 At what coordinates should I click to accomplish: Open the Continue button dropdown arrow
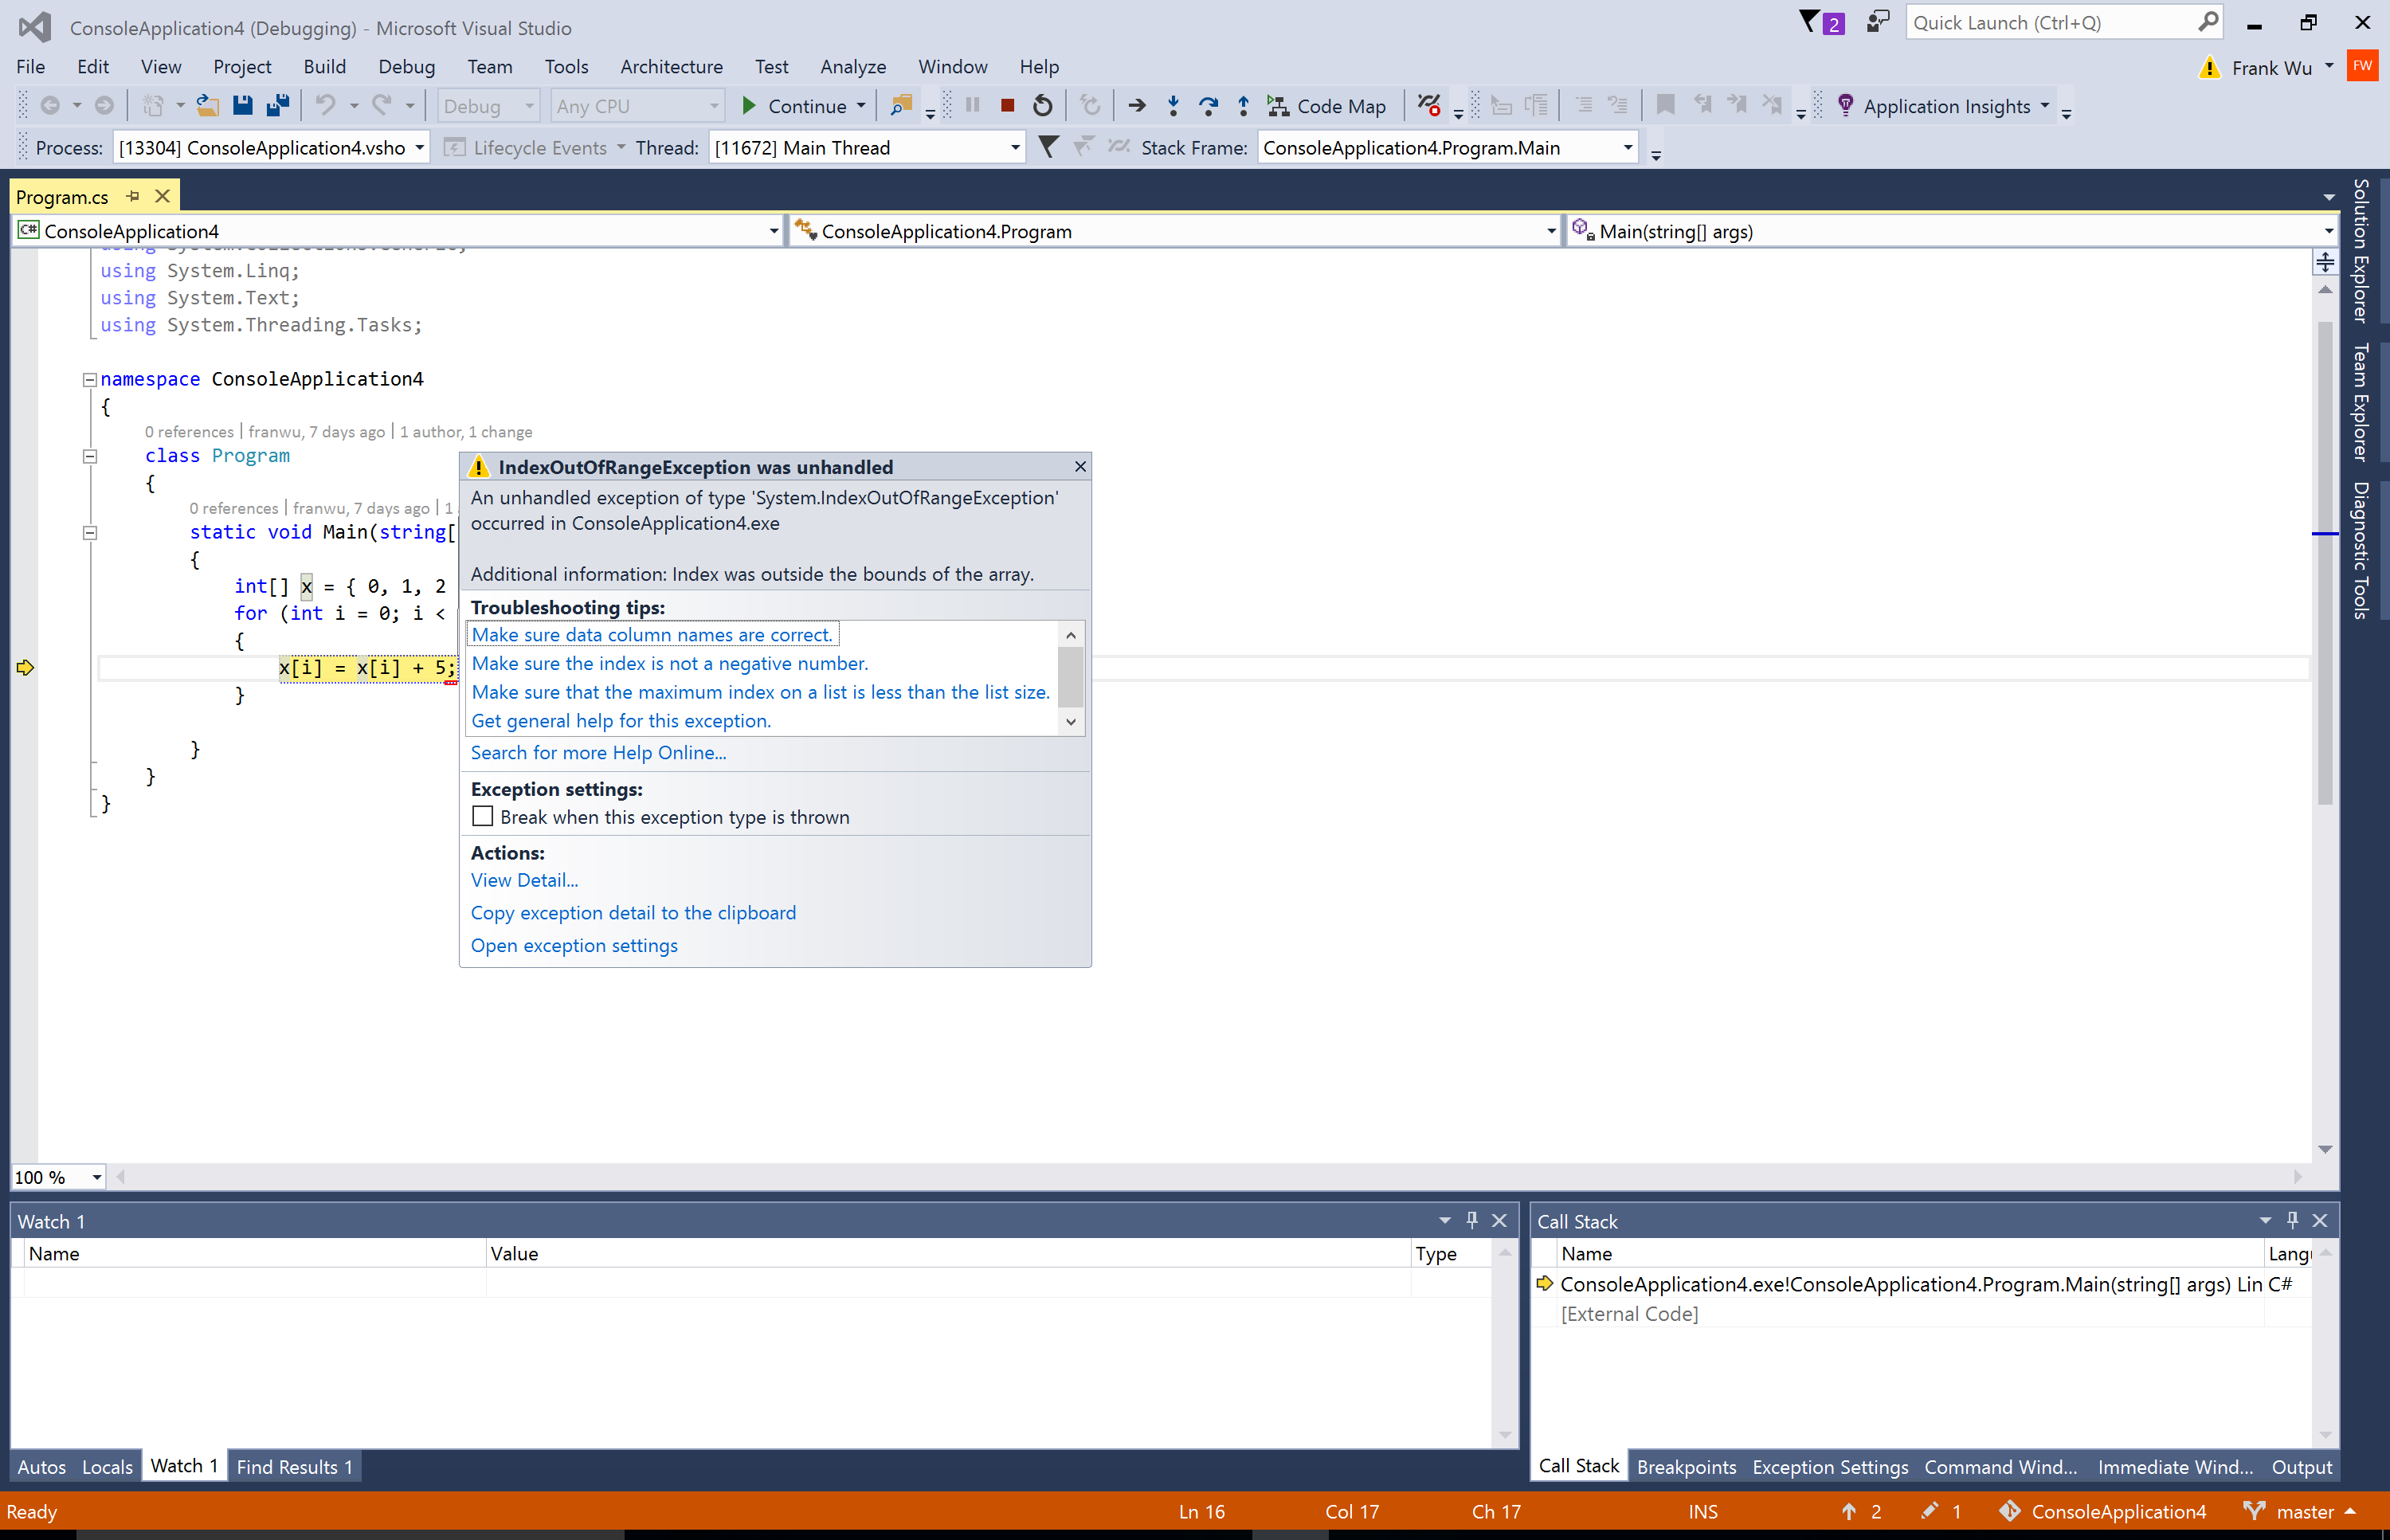(x=861, y=106)
